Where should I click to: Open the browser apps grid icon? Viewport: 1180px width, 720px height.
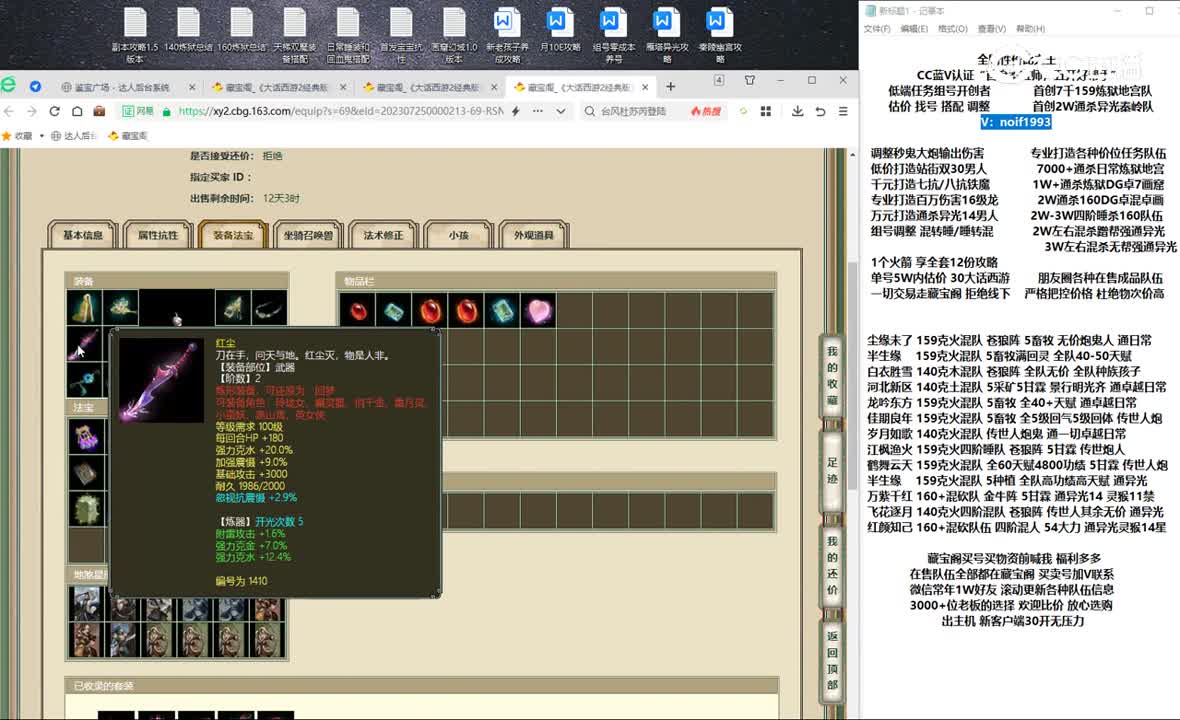click(x=766, y=111)
